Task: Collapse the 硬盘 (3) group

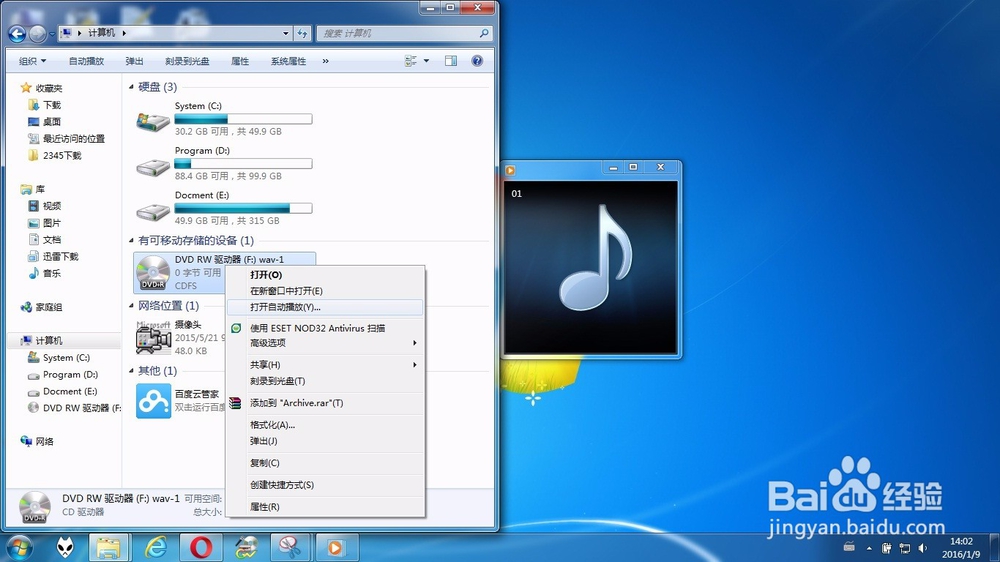Action: (131, 87)
